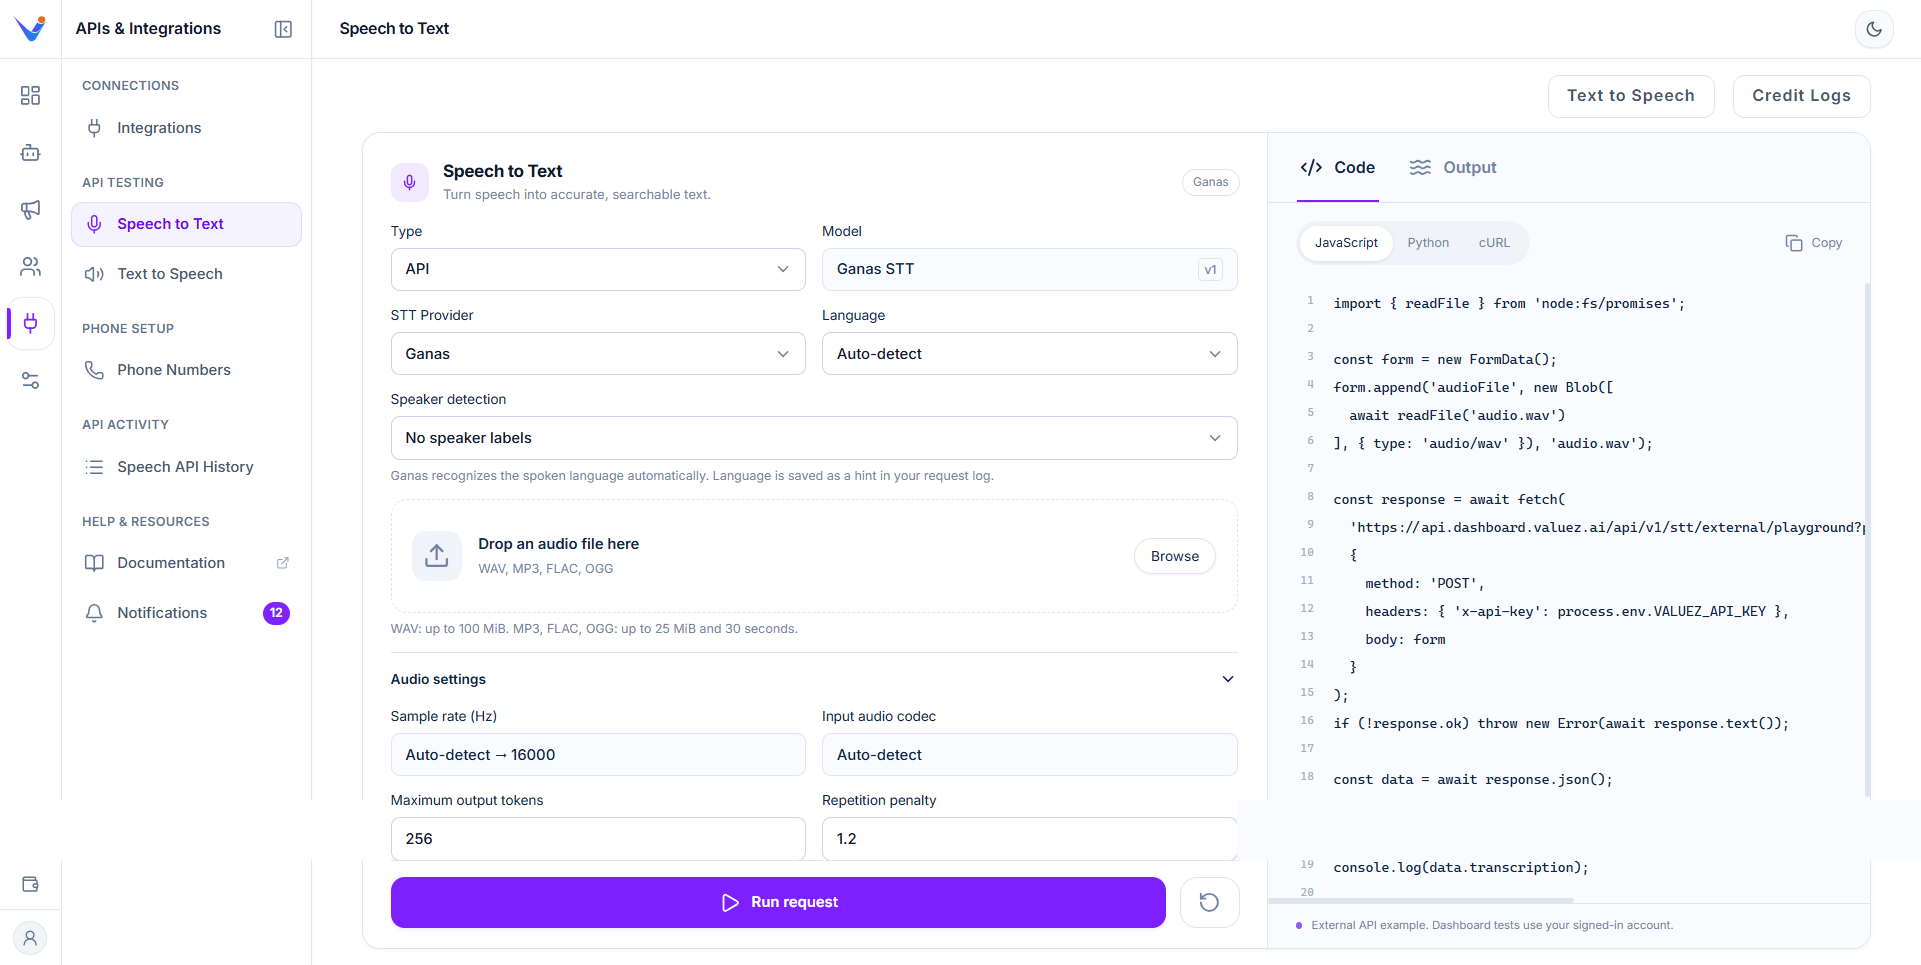Open Speech API History in sidebar

(186, 467)
